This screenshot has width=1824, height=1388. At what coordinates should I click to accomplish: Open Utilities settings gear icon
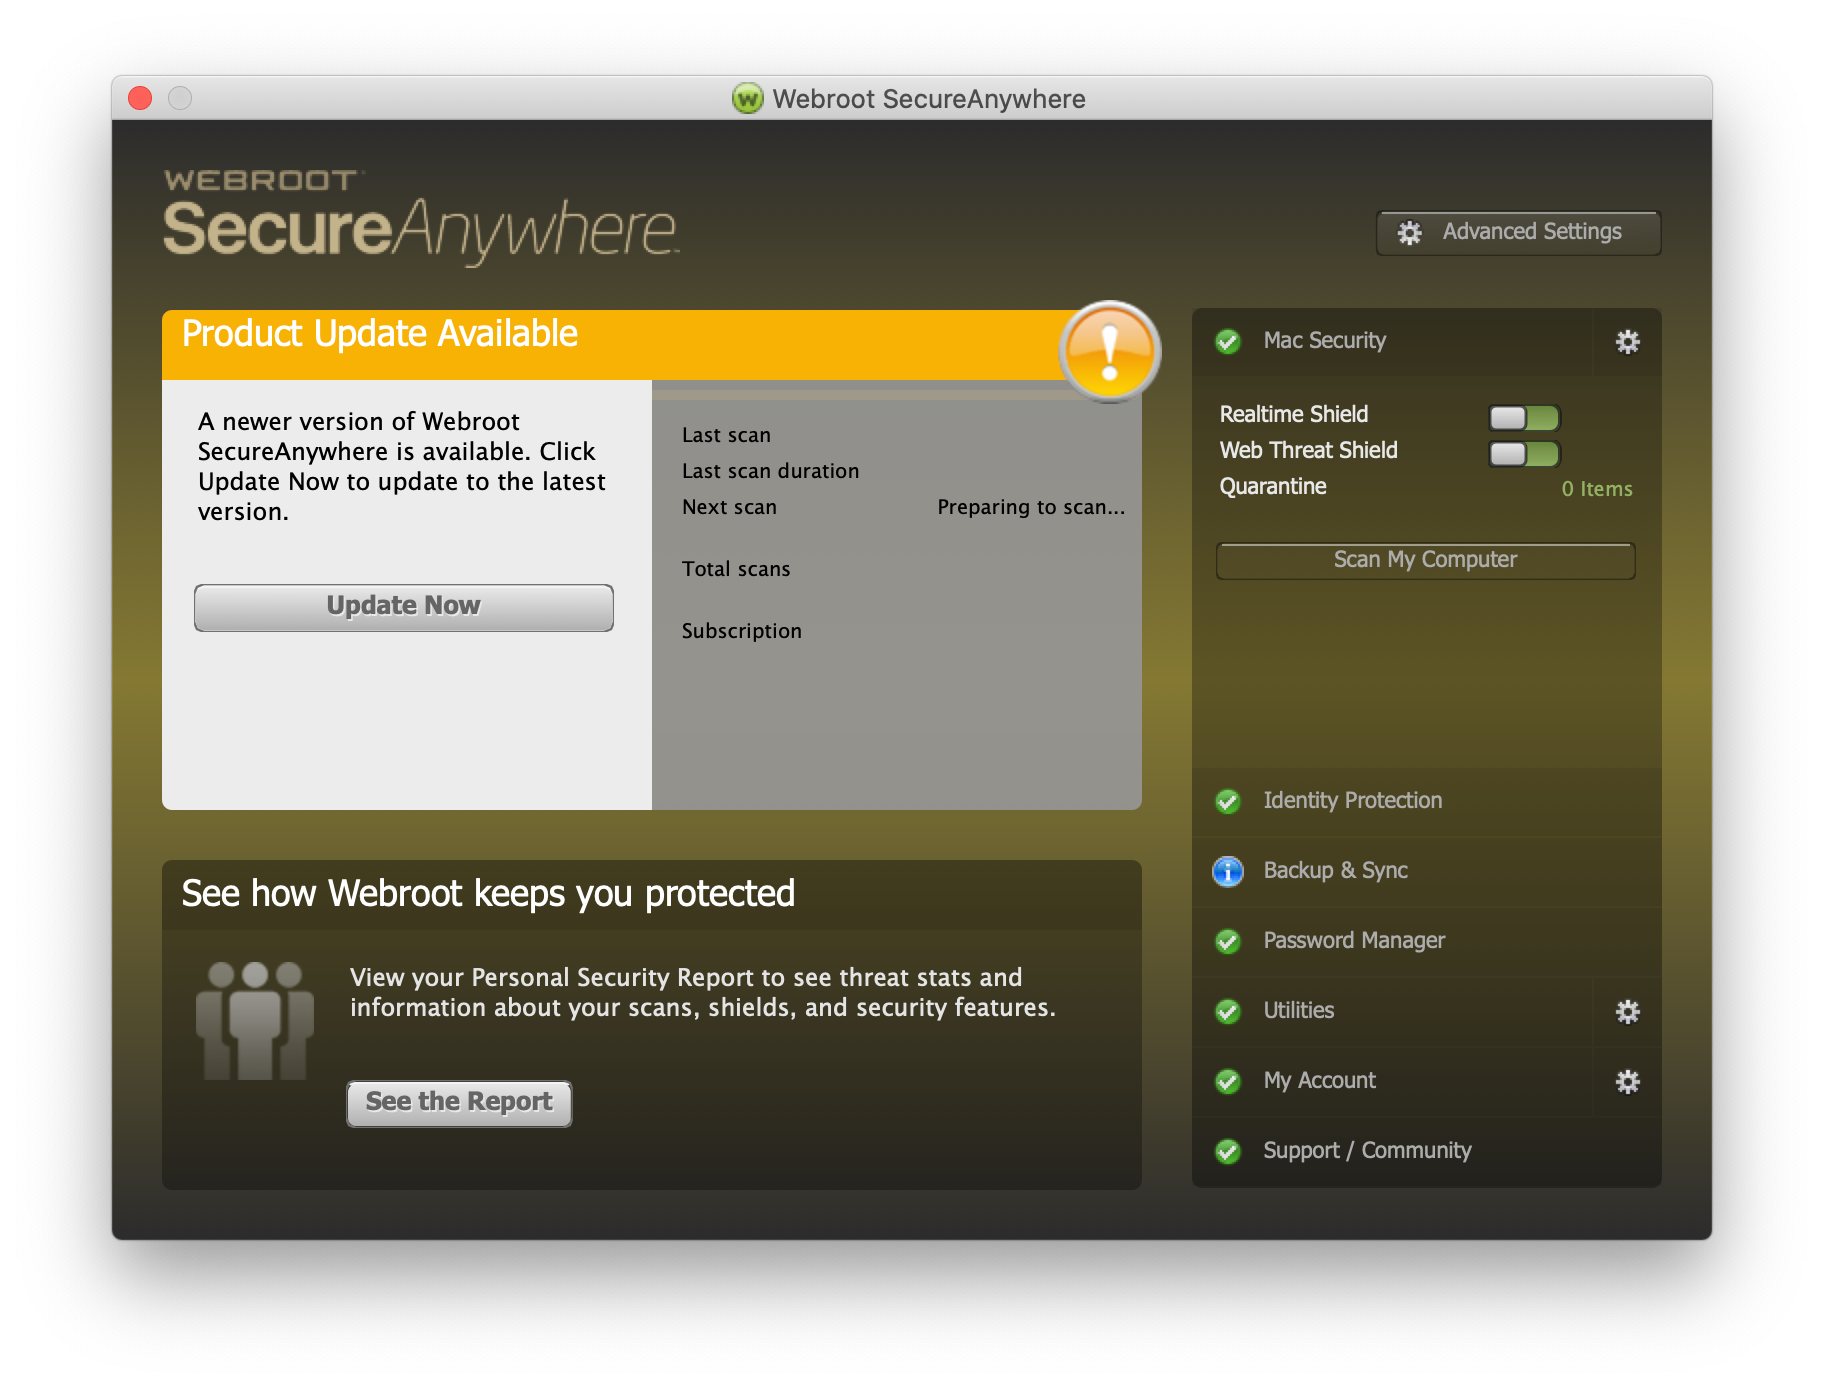1627,1011
